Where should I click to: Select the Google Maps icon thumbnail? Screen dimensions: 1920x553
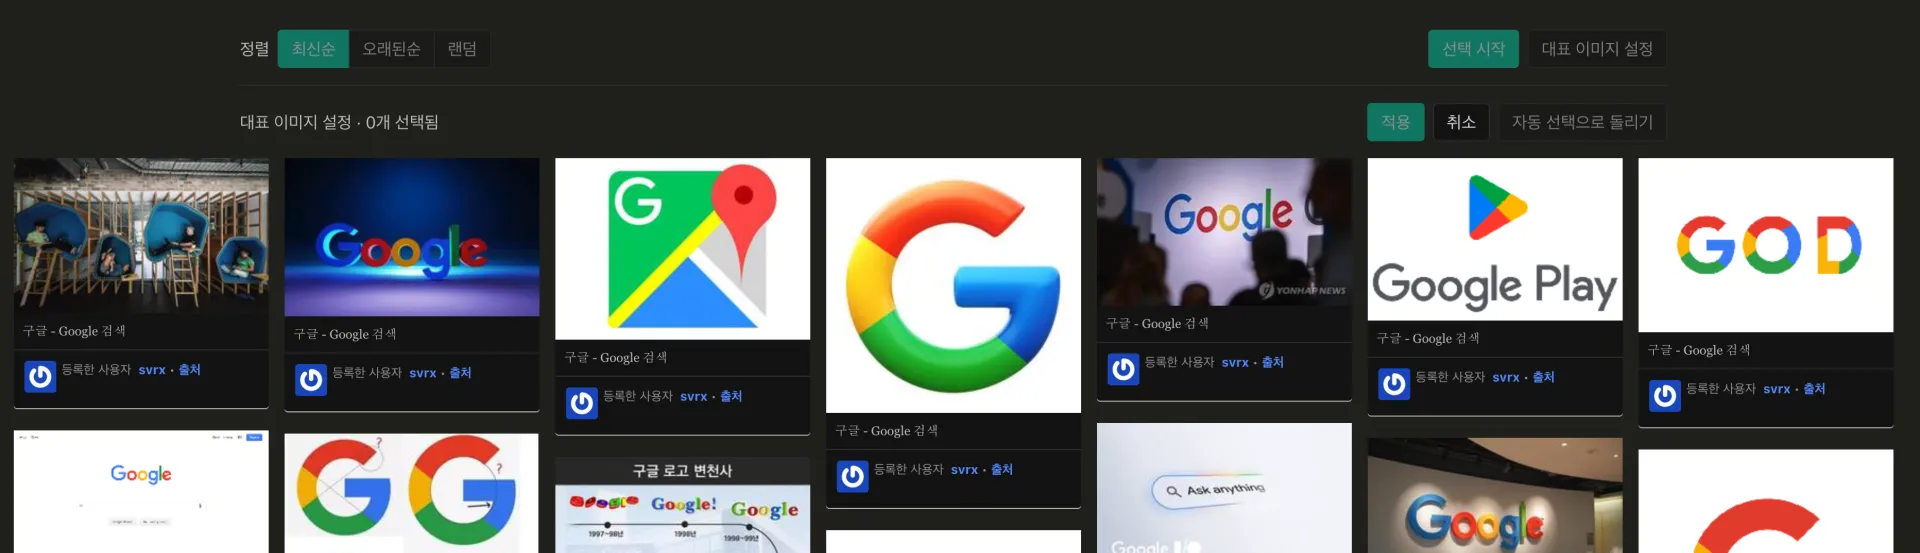tap(683, 249)
